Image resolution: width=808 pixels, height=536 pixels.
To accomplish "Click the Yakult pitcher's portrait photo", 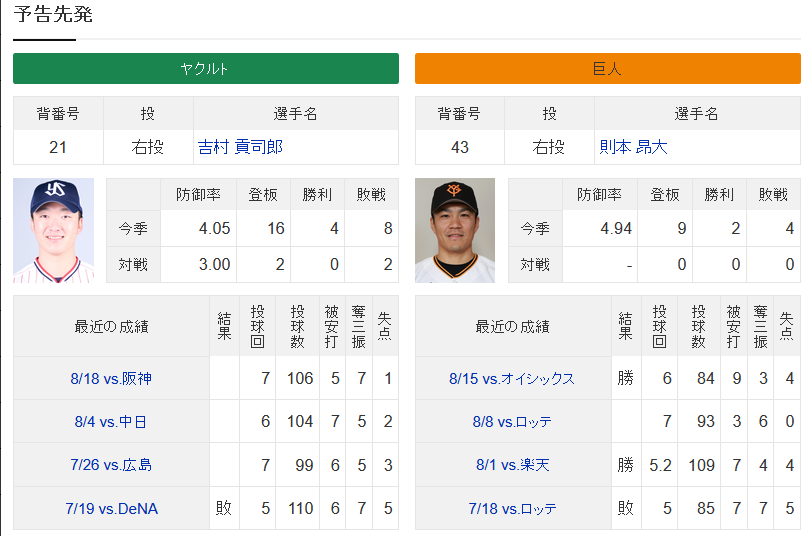I will pos(54,230).
